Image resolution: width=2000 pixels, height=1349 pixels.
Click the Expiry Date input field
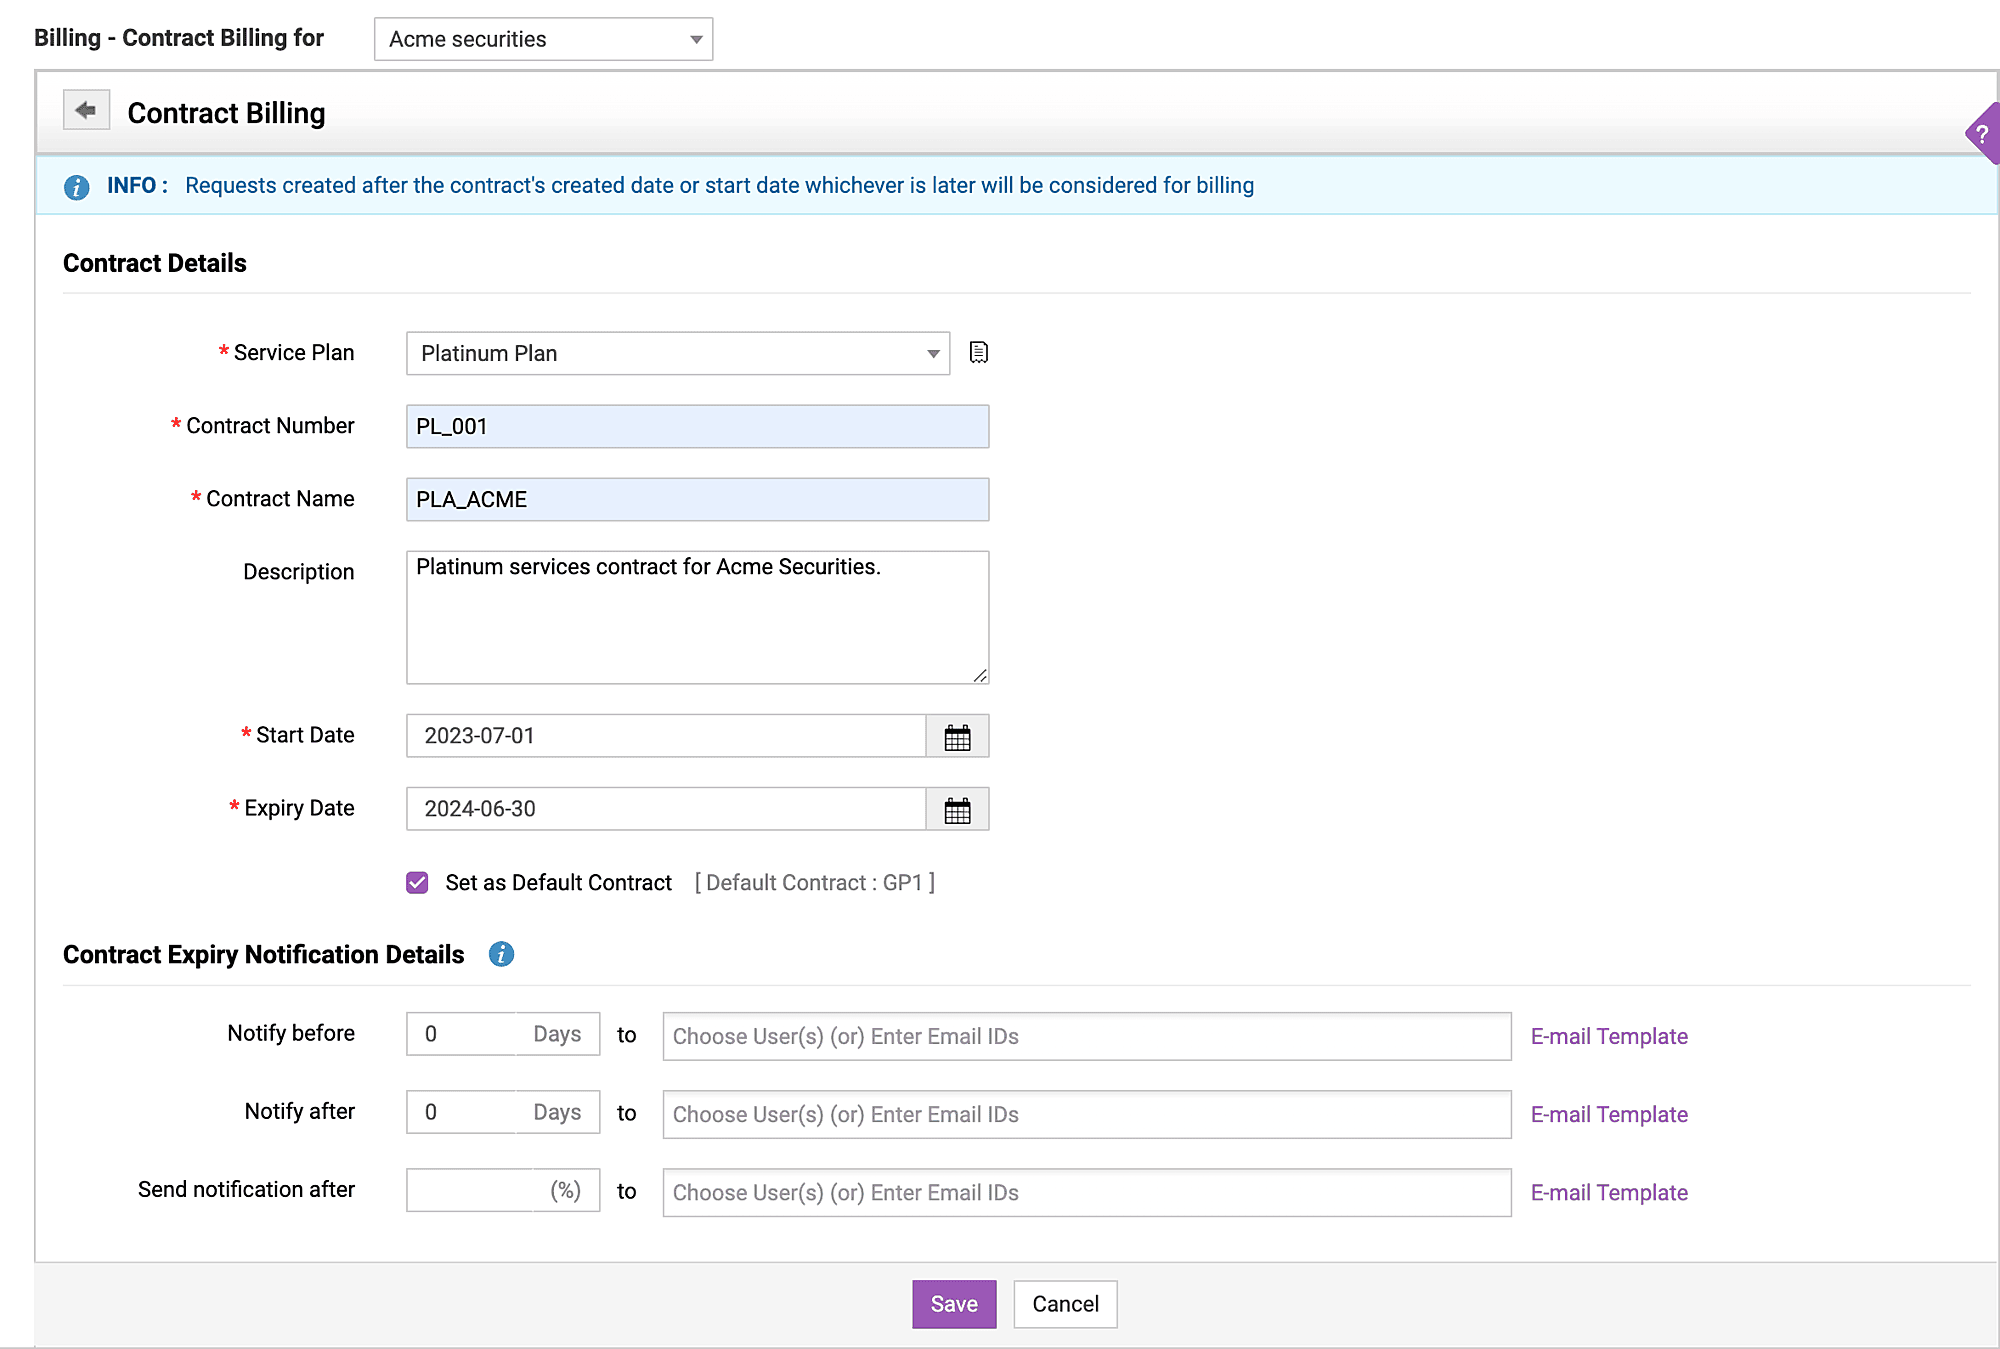pos(666,809)
